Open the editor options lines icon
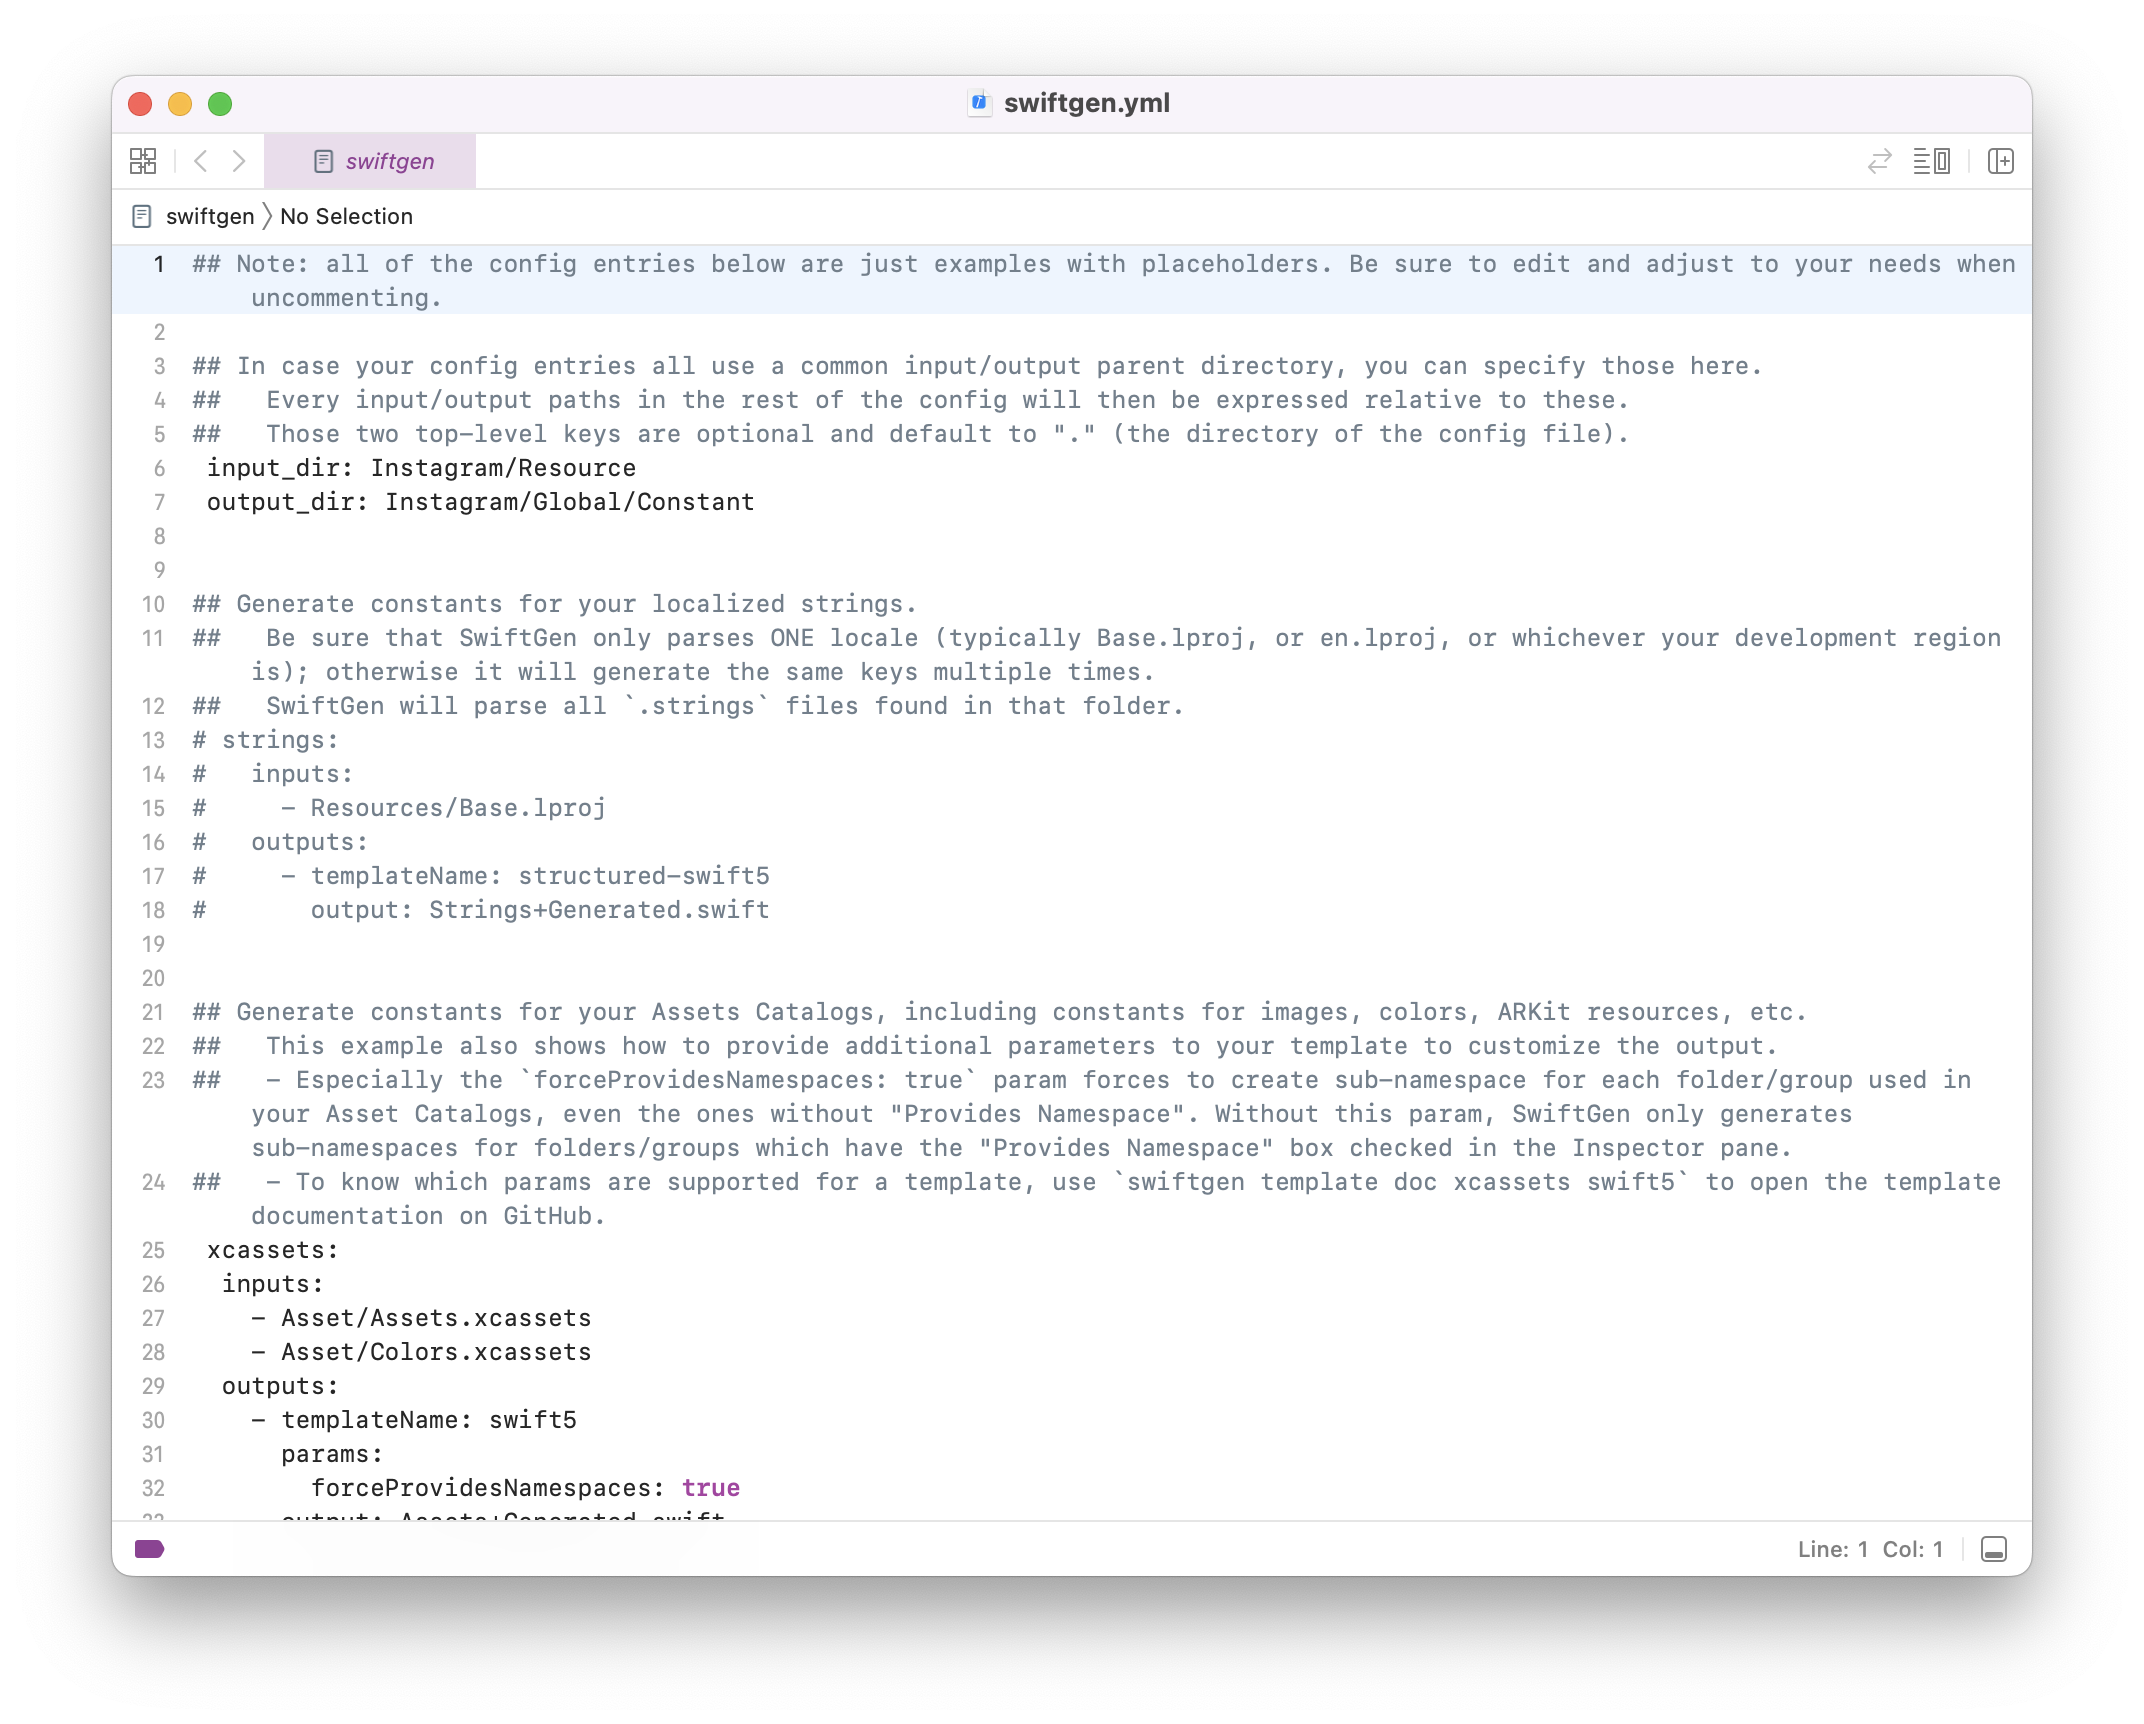This screenshot has width=2144, height=1724. (1931, 161)
